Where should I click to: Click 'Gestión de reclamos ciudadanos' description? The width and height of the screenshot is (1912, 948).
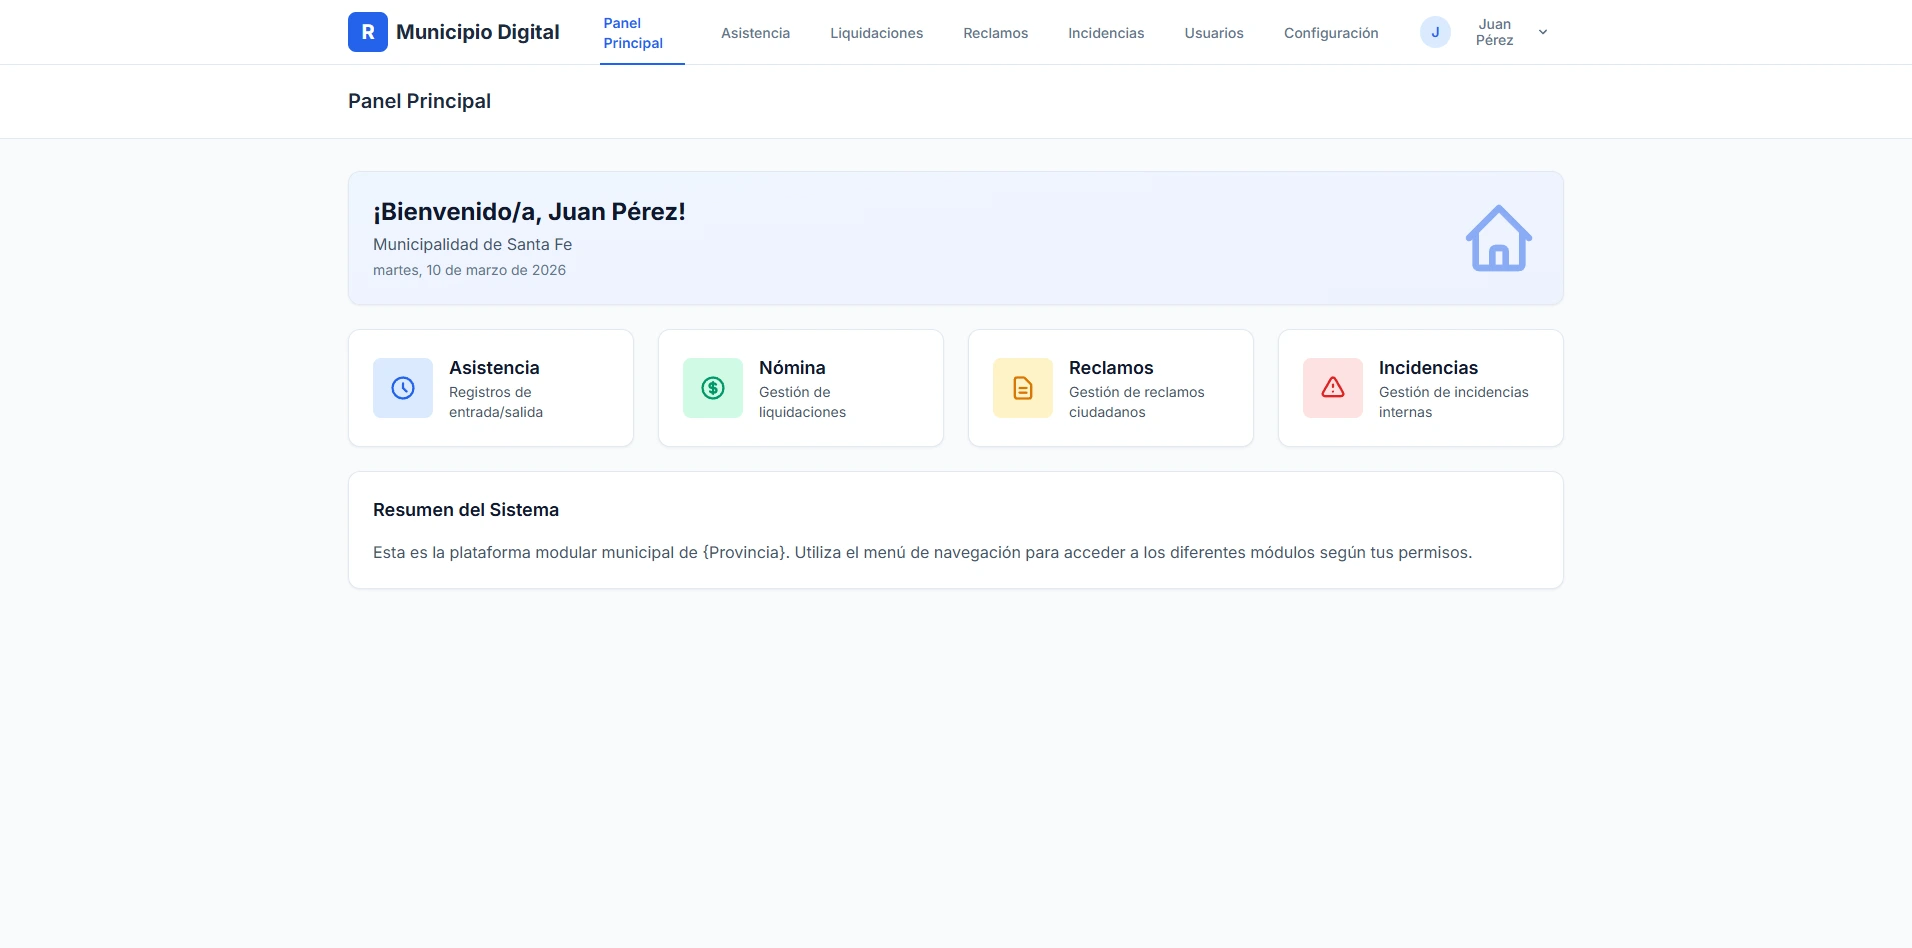point(1136,402)
